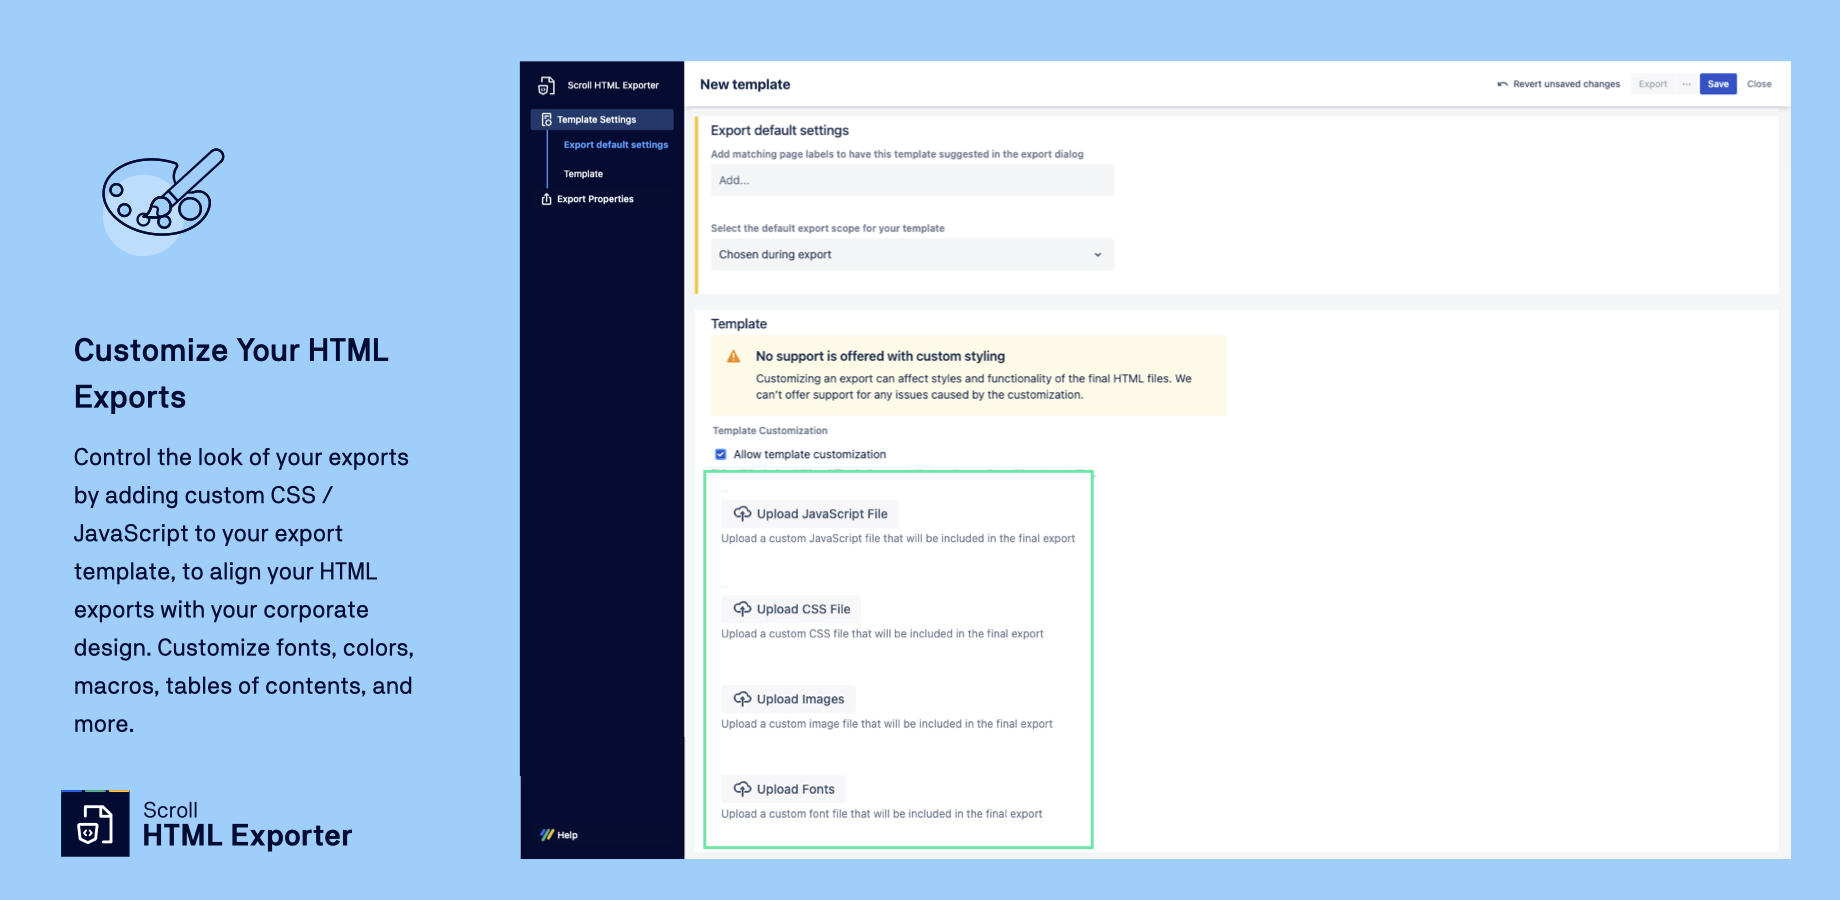Screen dimensions: 1840x900
Task: Click the Upload Images cloud icon
Action: (x=742, y=698)
